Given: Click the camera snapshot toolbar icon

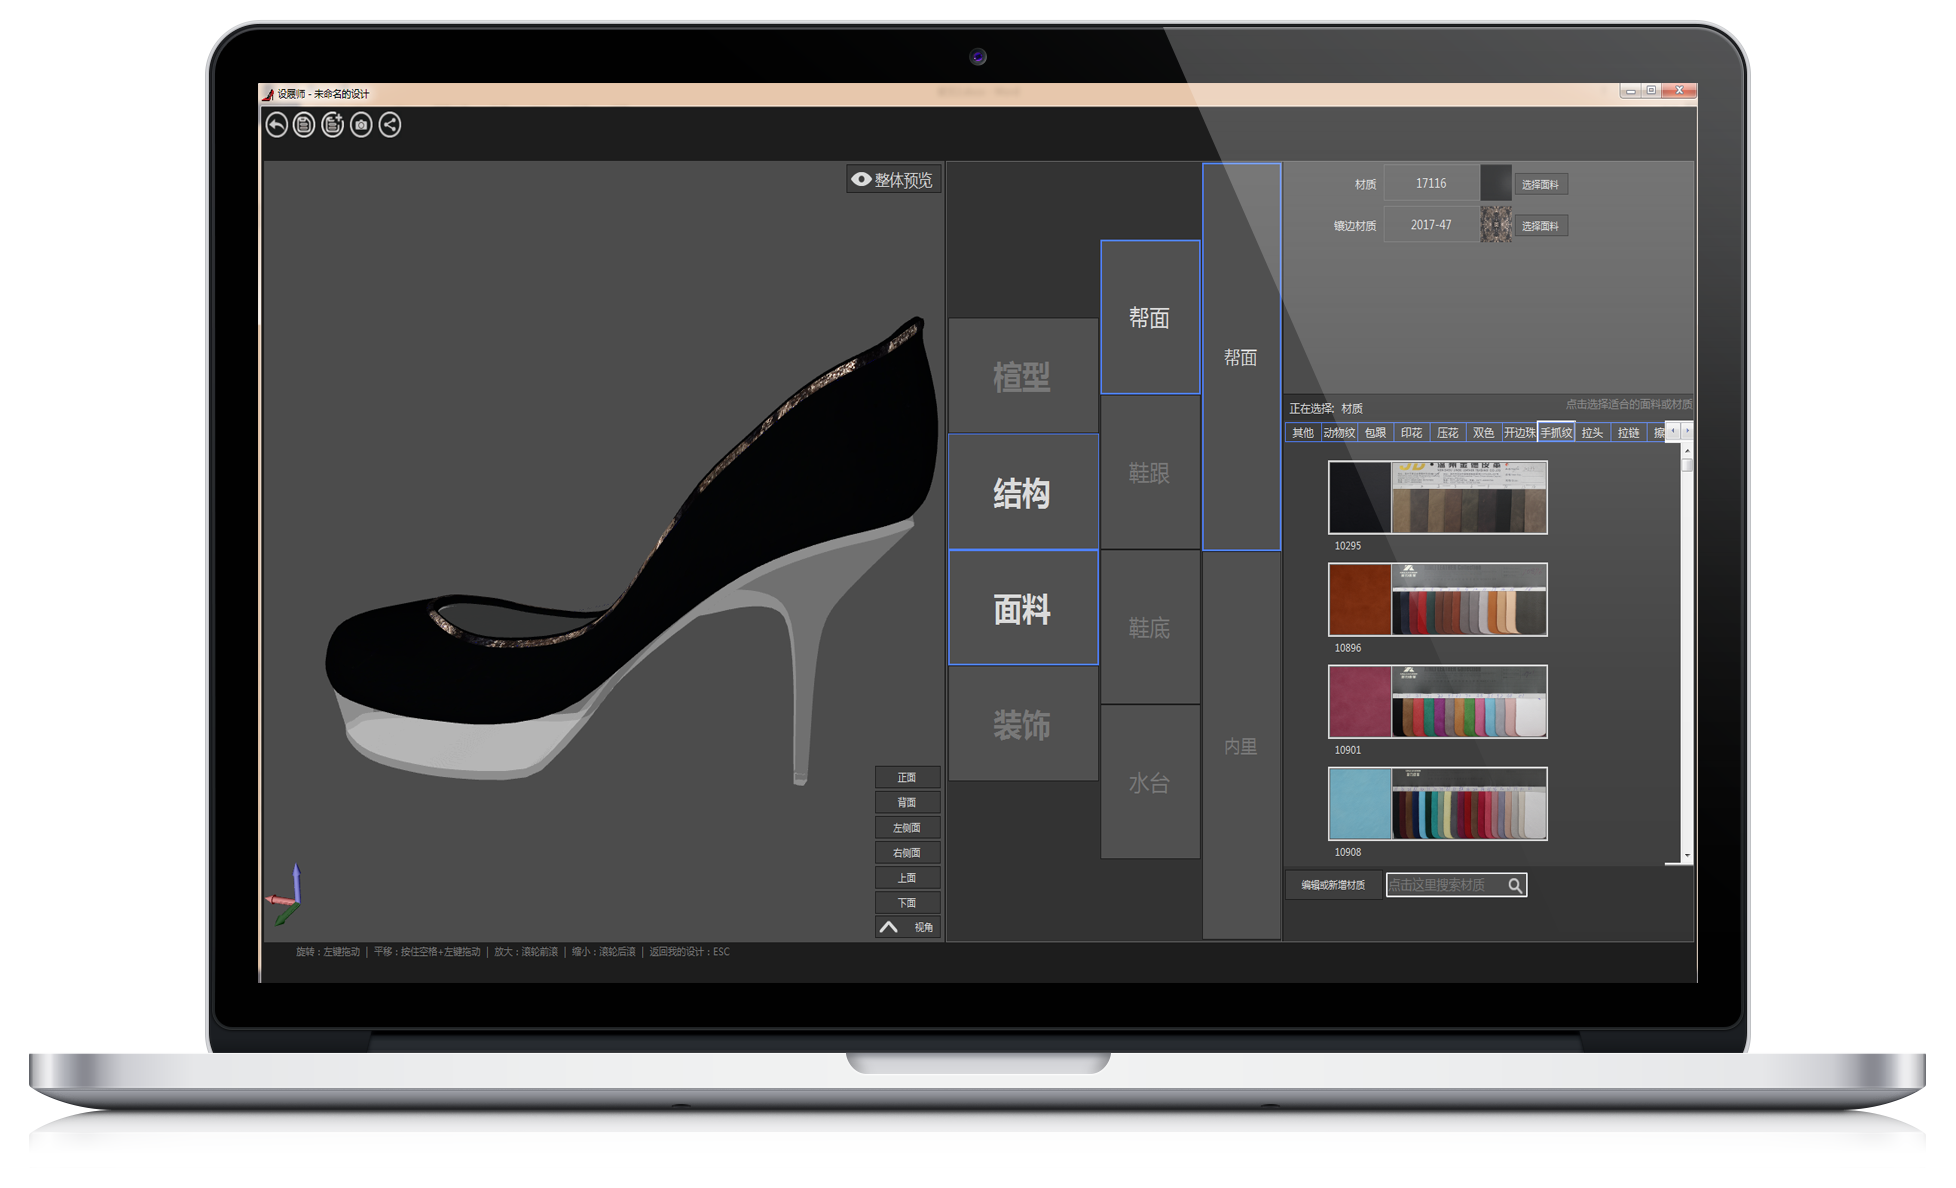Looking at the screenshot, I should (361, 125).
